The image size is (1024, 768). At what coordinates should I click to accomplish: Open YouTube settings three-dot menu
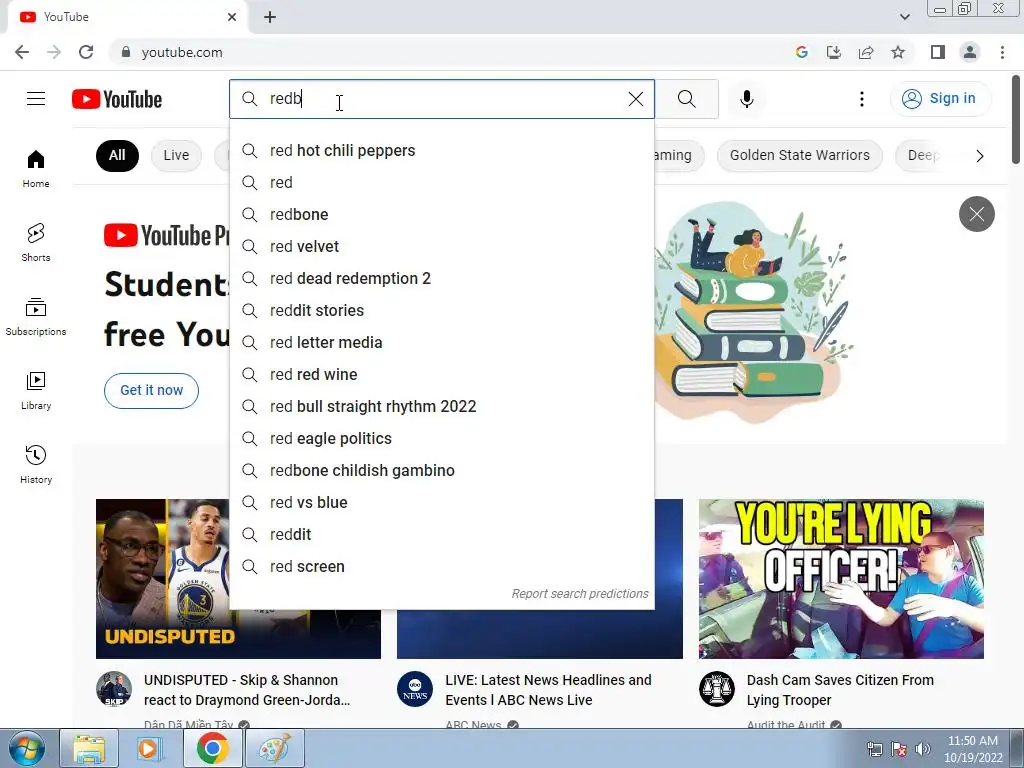tap(861, 99)
